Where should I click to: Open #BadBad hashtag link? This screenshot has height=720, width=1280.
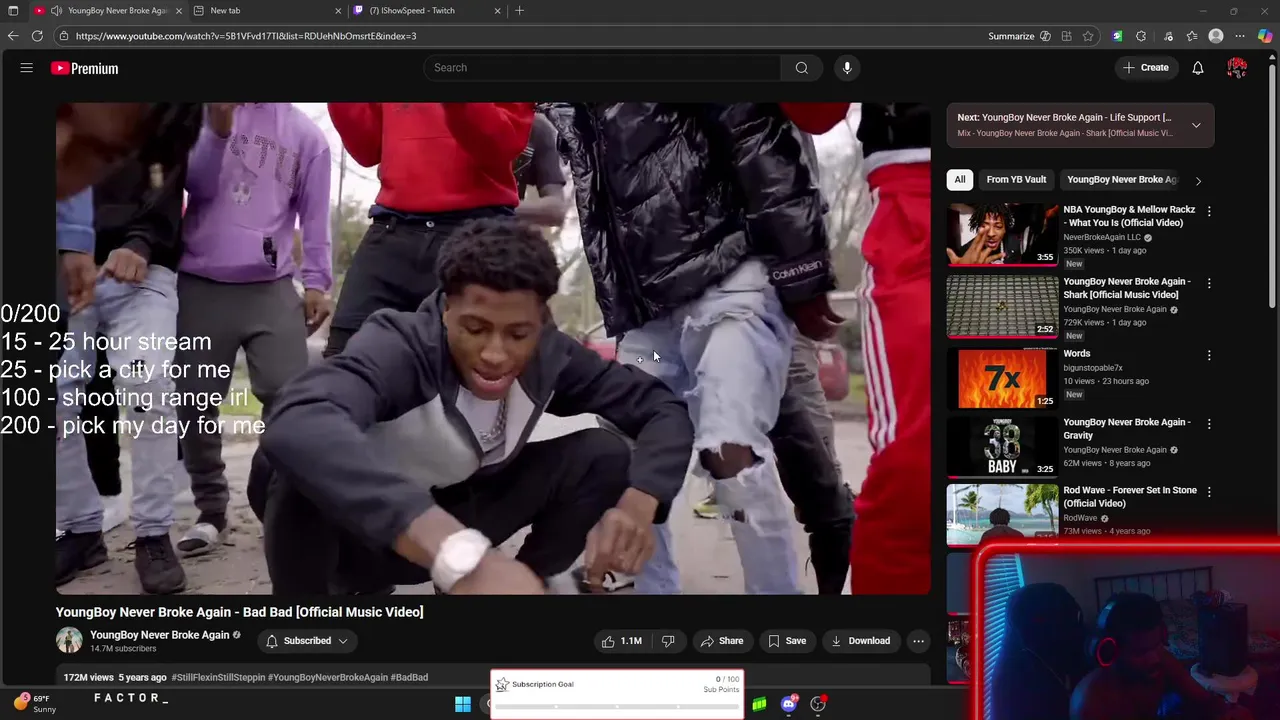[409, 677]
